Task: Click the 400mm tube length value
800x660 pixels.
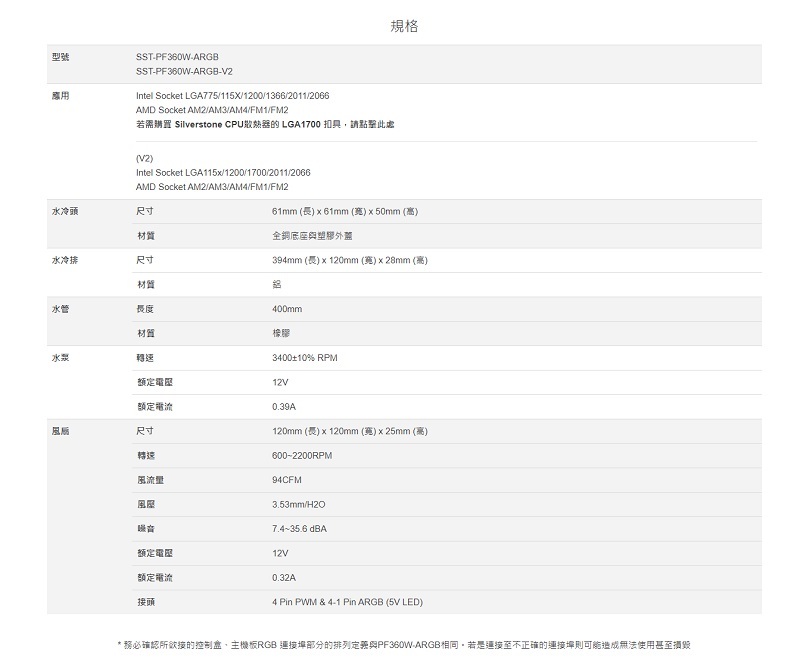Action: [x=287, y=309]
